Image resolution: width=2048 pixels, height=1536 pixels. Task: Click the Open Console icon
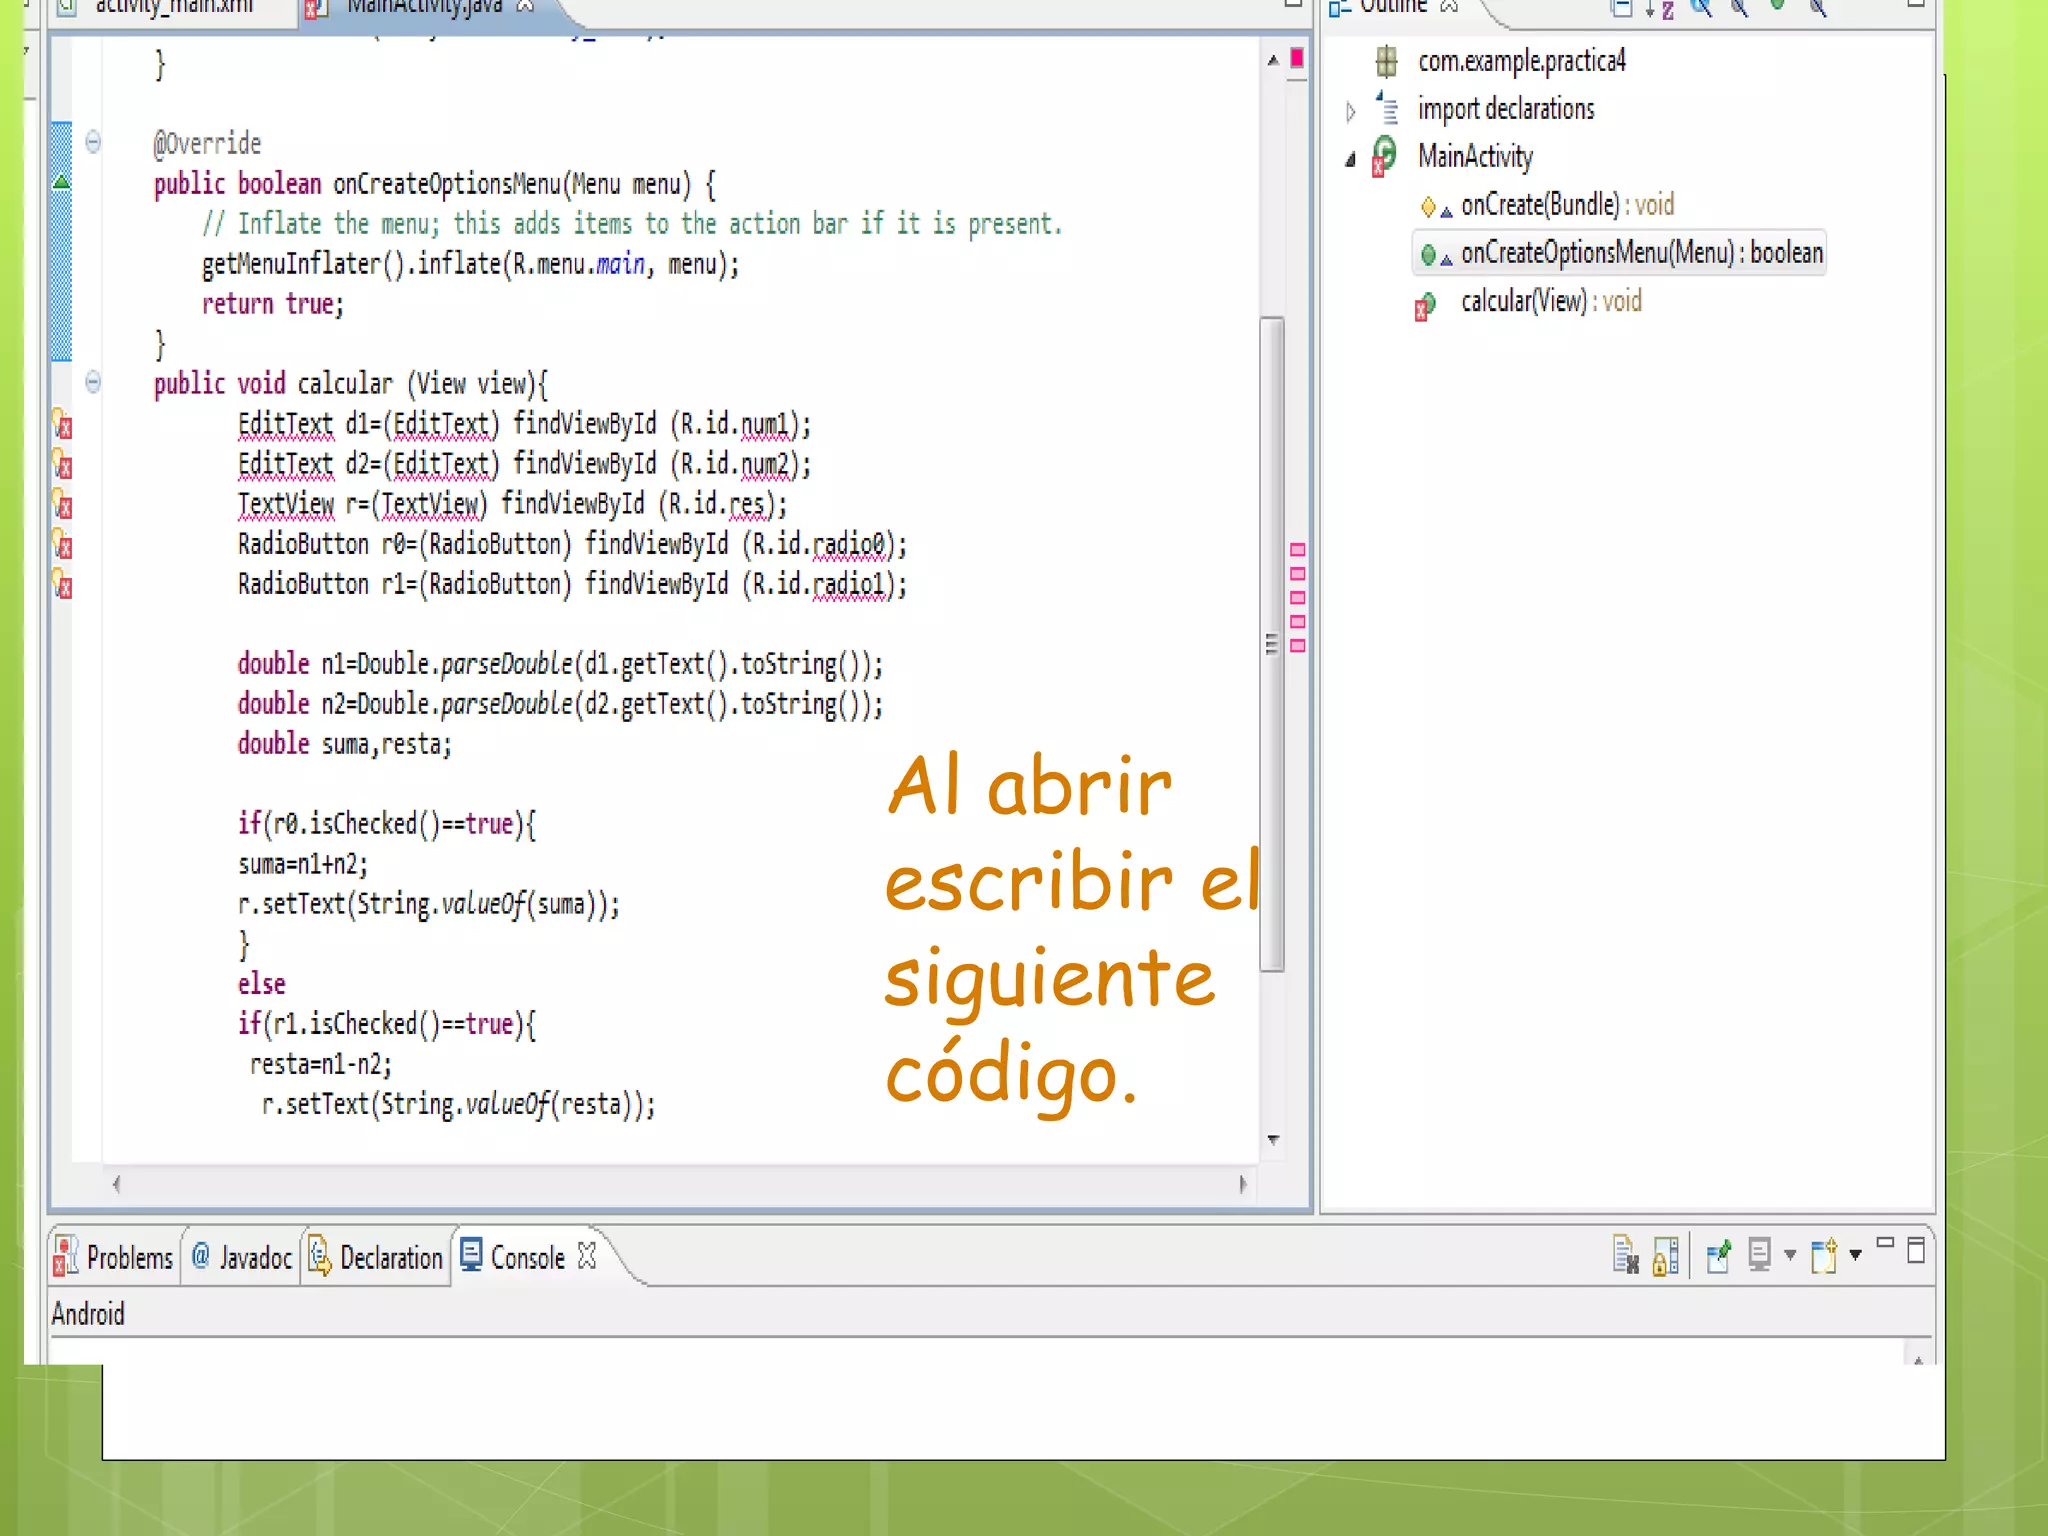(1823, 1255)
